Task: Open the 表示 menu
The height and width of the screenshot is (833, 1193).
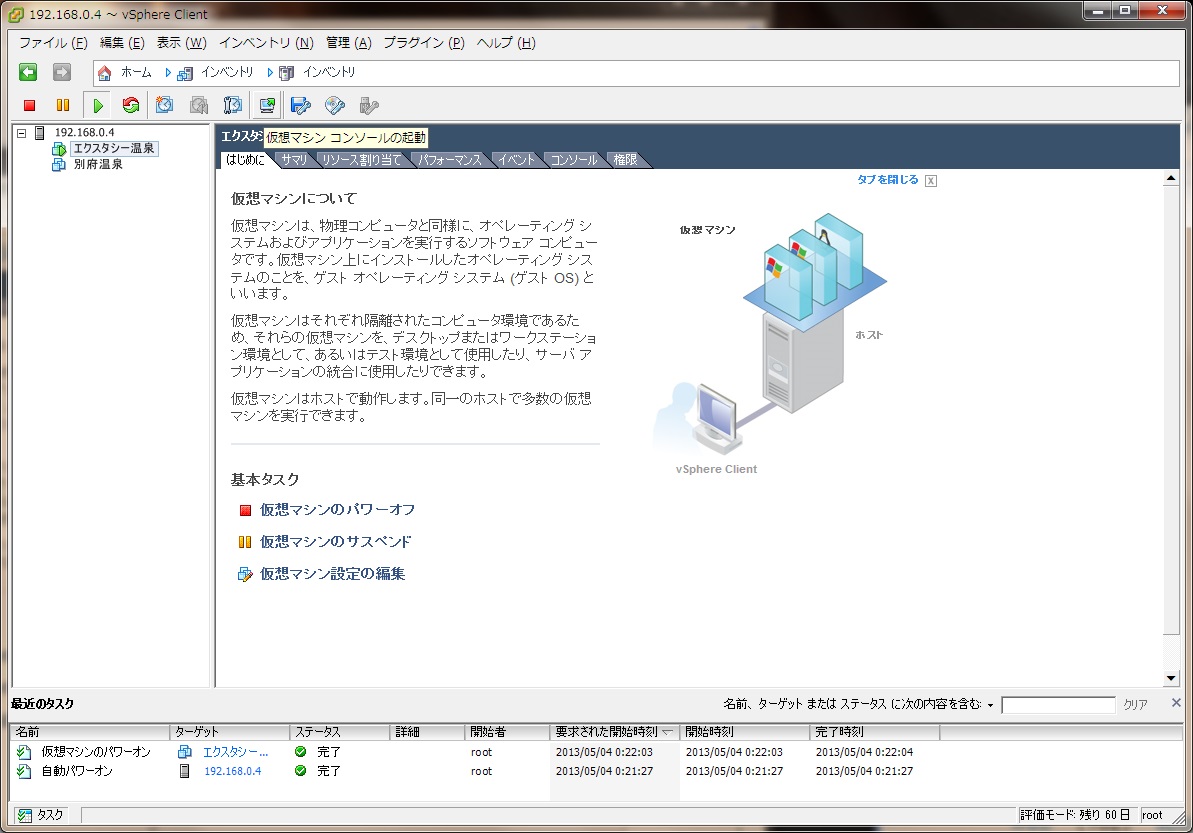Action: click(181, 43)
